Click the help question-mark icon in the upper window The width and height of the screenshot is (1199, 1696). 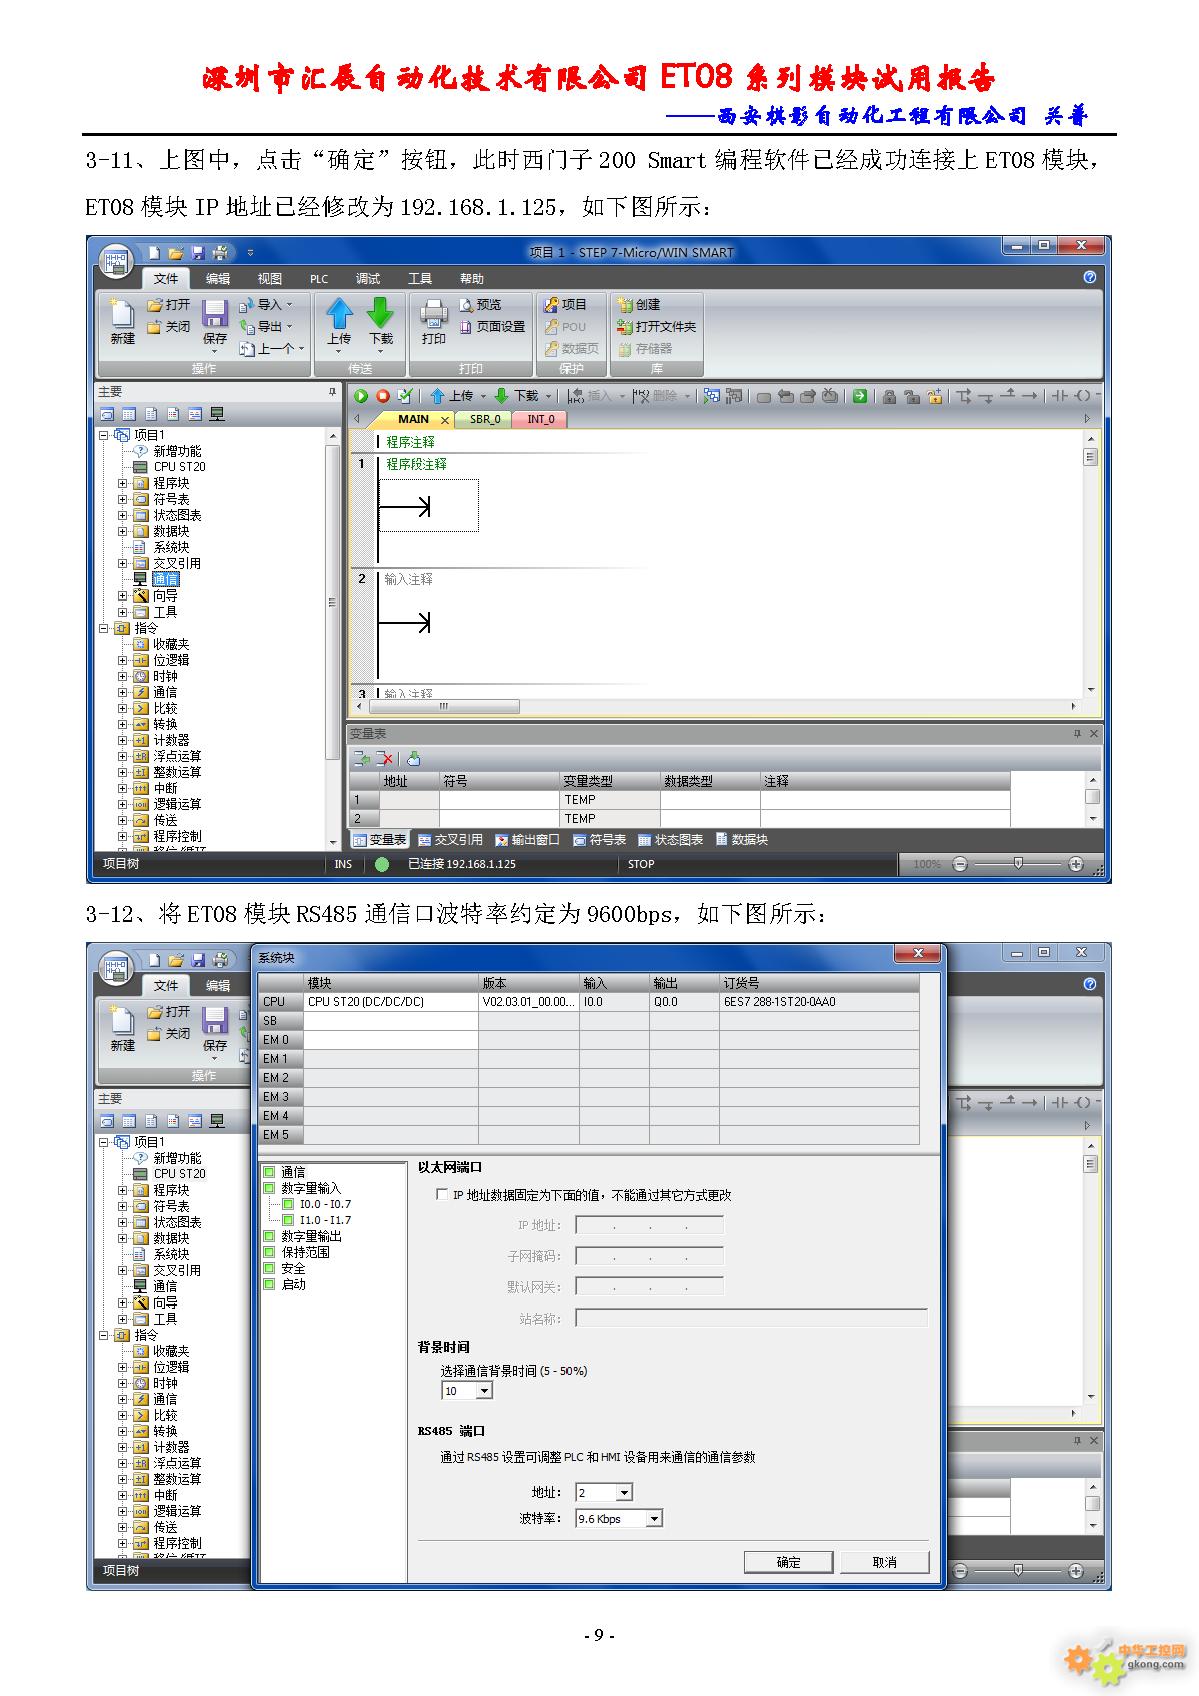[1089, 277]
